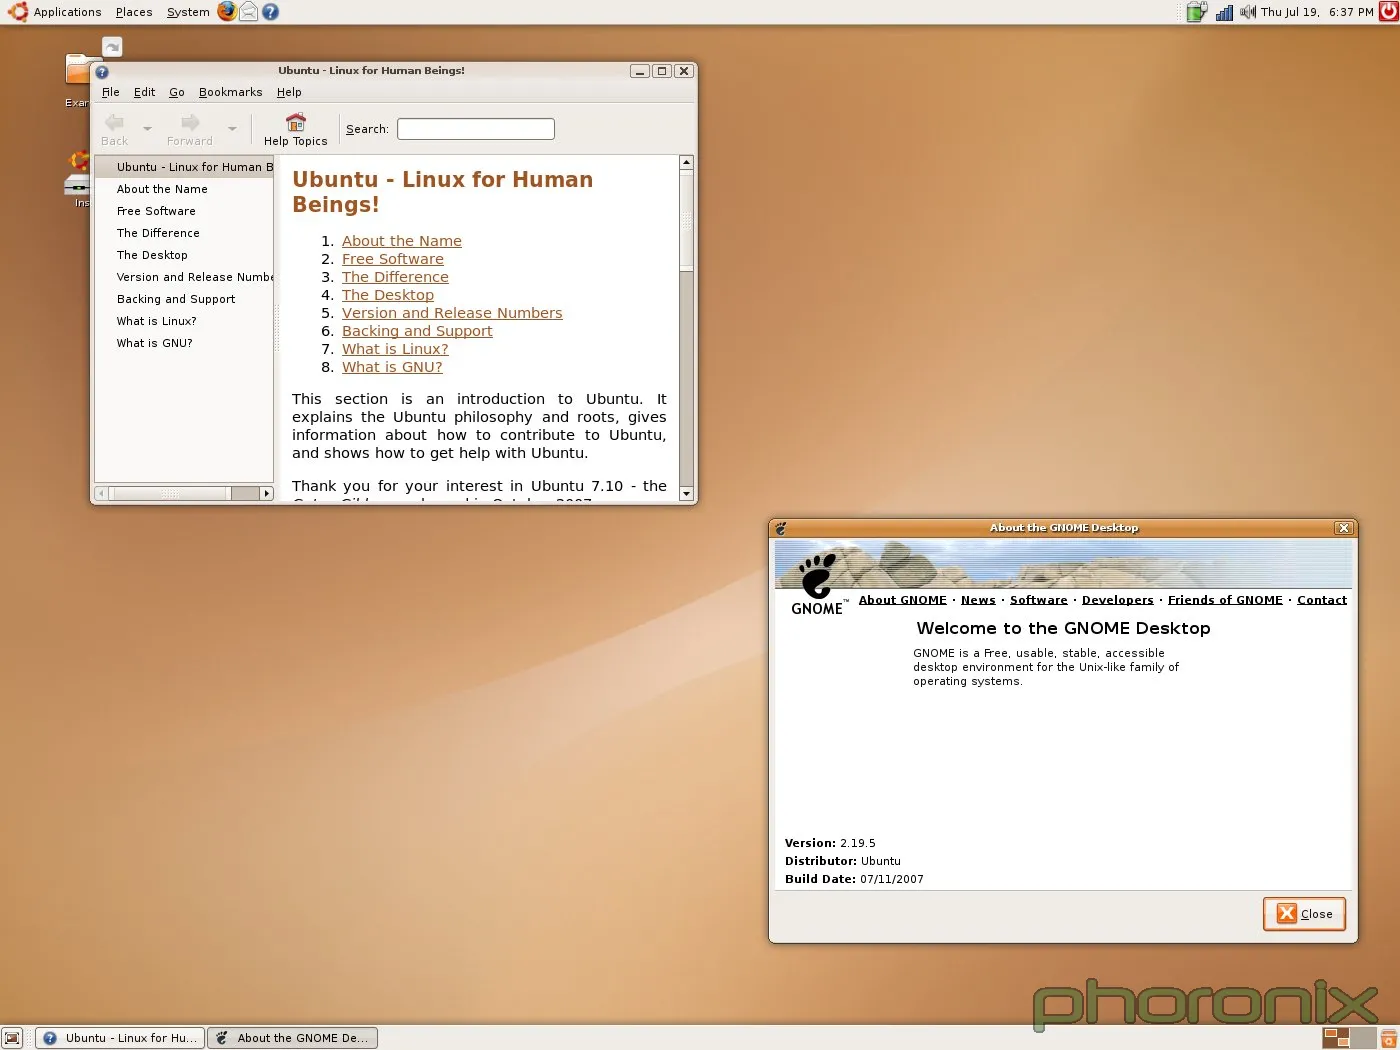The height and width of the screenshot is (1050, 1400).
Task: Click Show Desktop button in bottom panel
Action: tap(12, 1038)
